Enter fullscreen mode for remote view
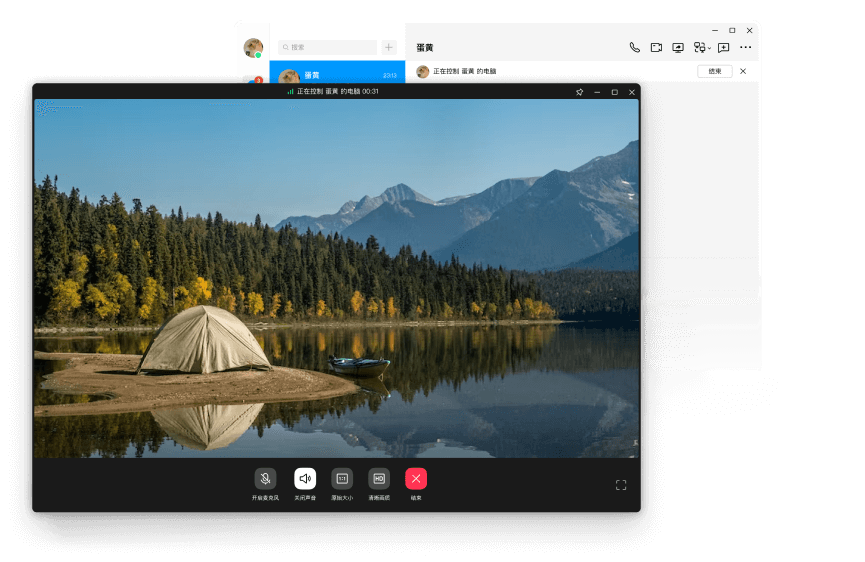Image resolution: width=865 pixels, height=562 pixels. pos(621,485)
